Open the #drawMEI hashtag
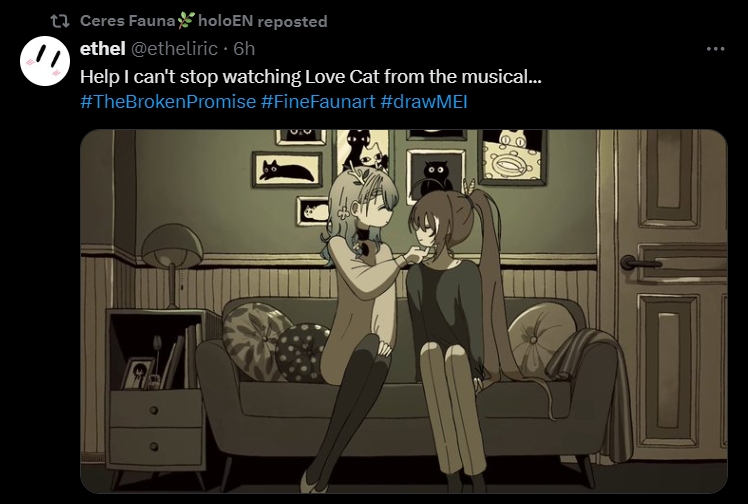 tap(424, 102)
